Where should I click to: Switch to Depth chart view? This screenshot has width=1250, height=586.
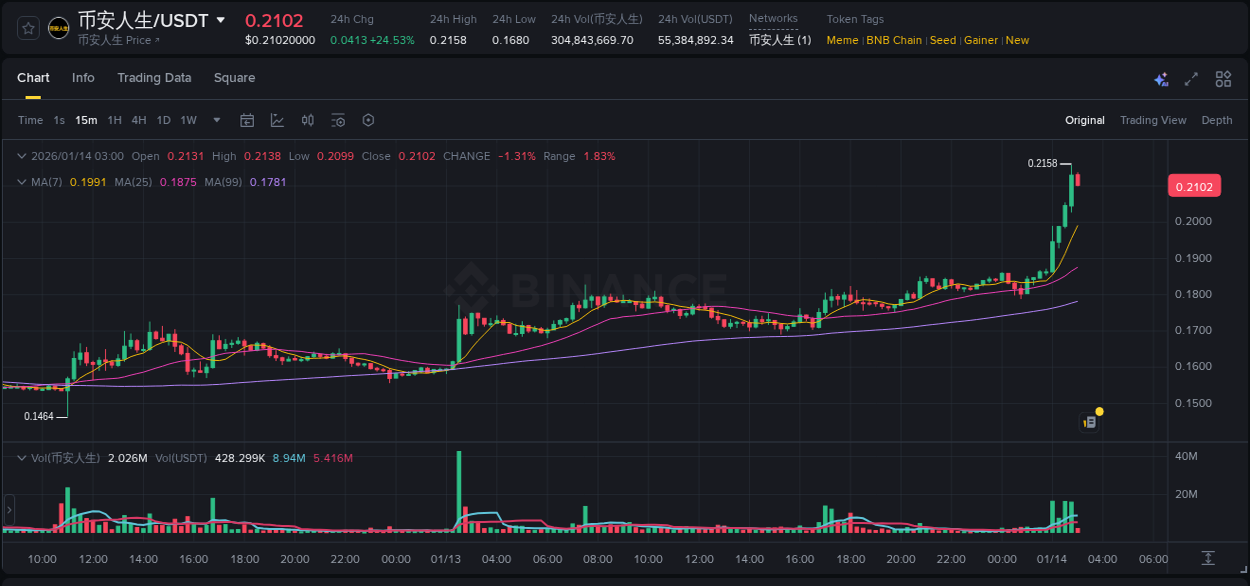coord(1216,120)
